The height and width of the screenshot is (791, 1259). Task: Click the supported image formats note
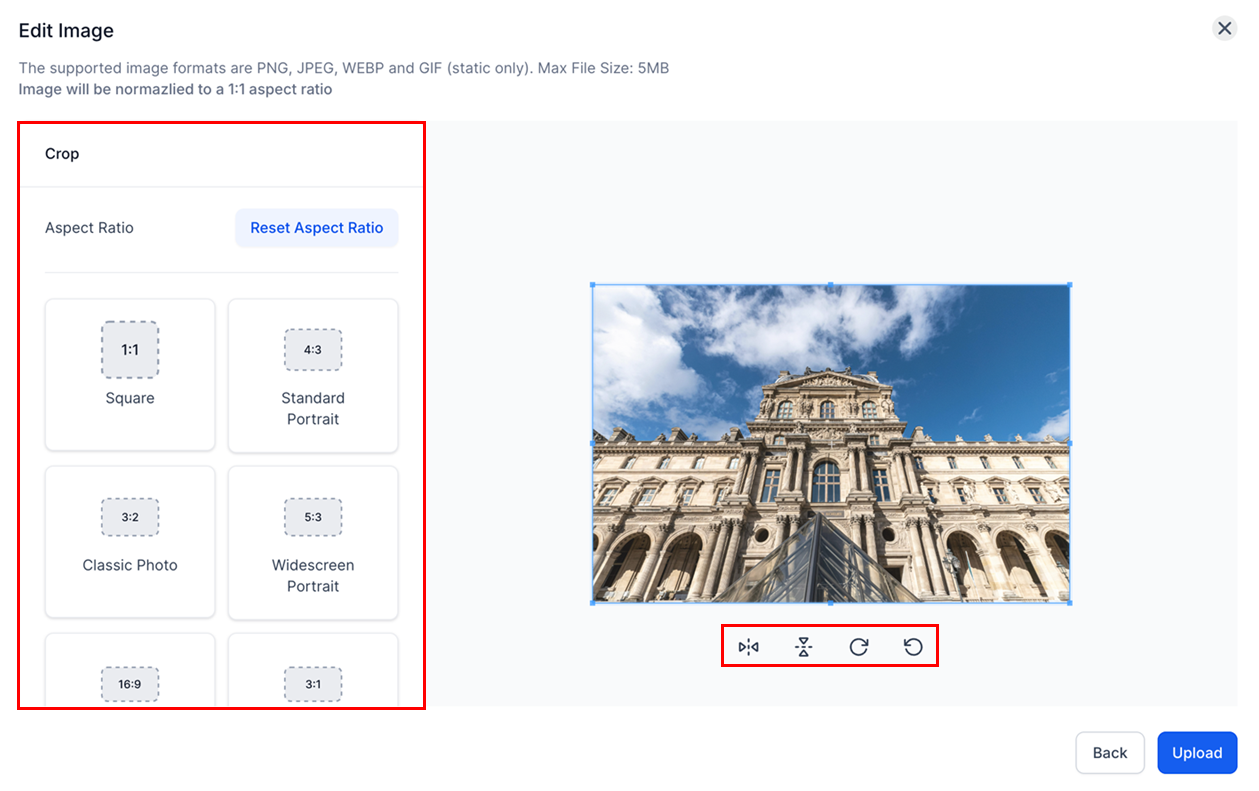coord(344,68)
